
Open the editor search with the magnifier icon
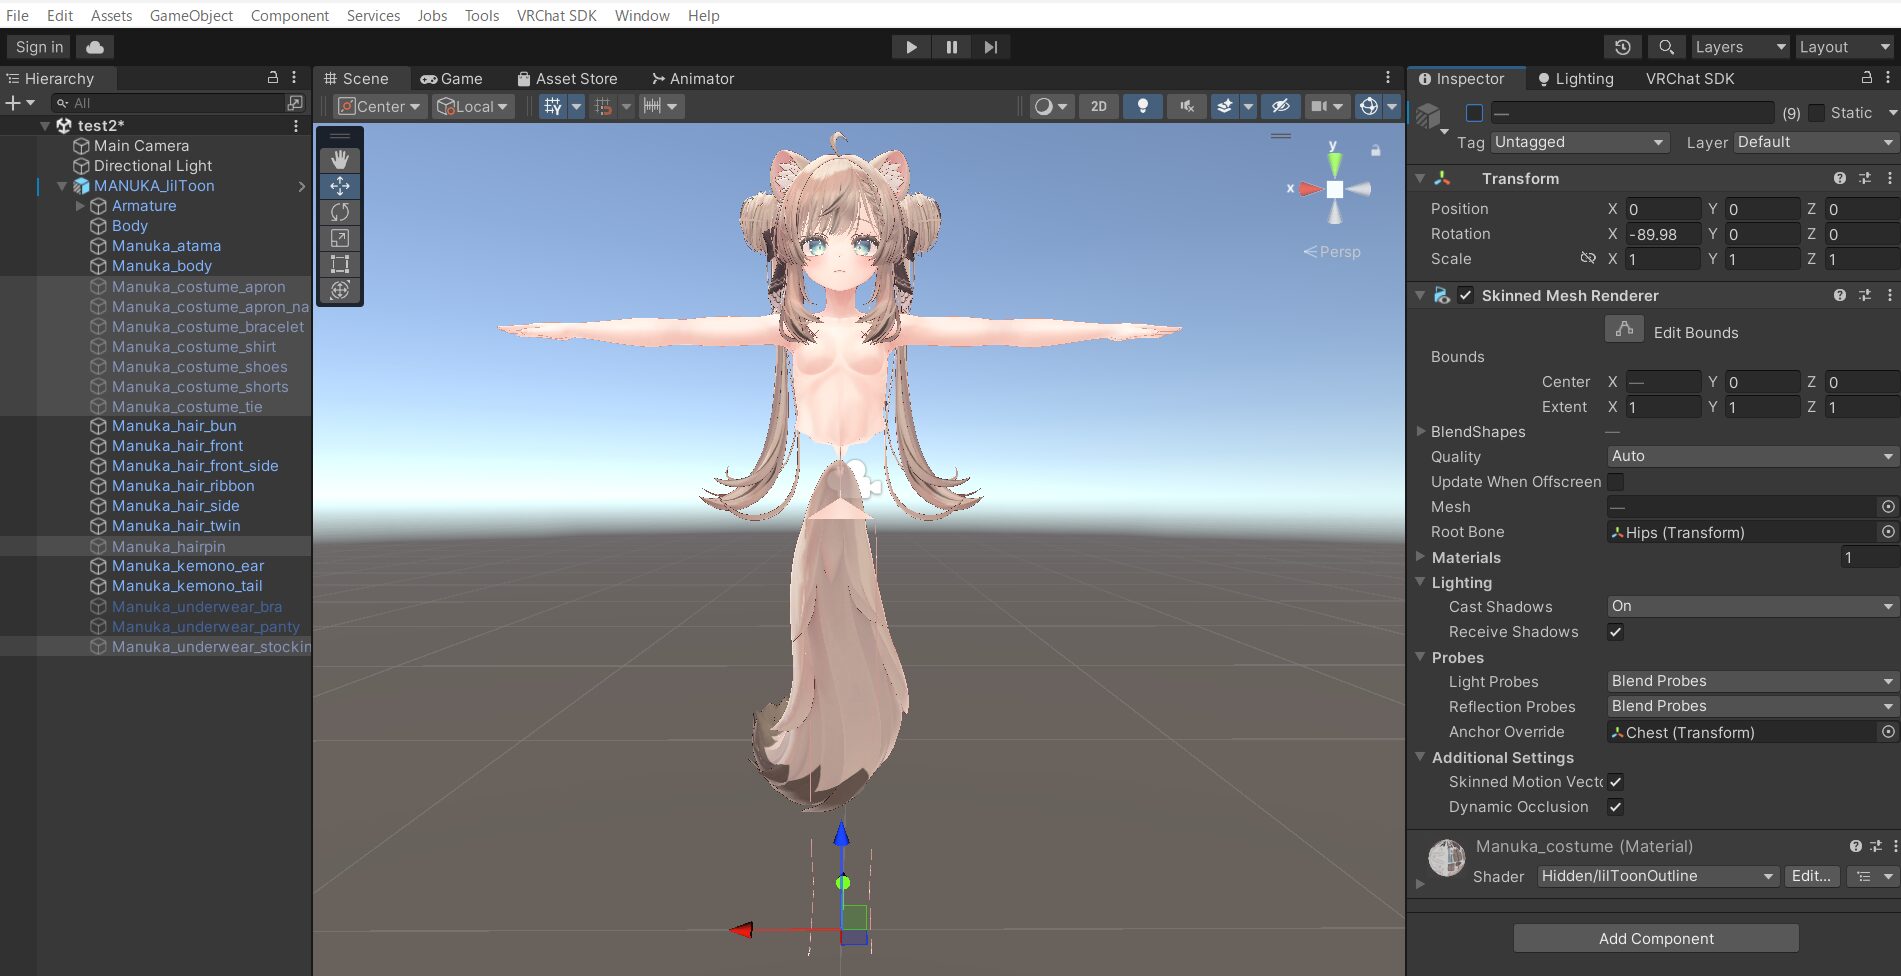(1666, 46)
